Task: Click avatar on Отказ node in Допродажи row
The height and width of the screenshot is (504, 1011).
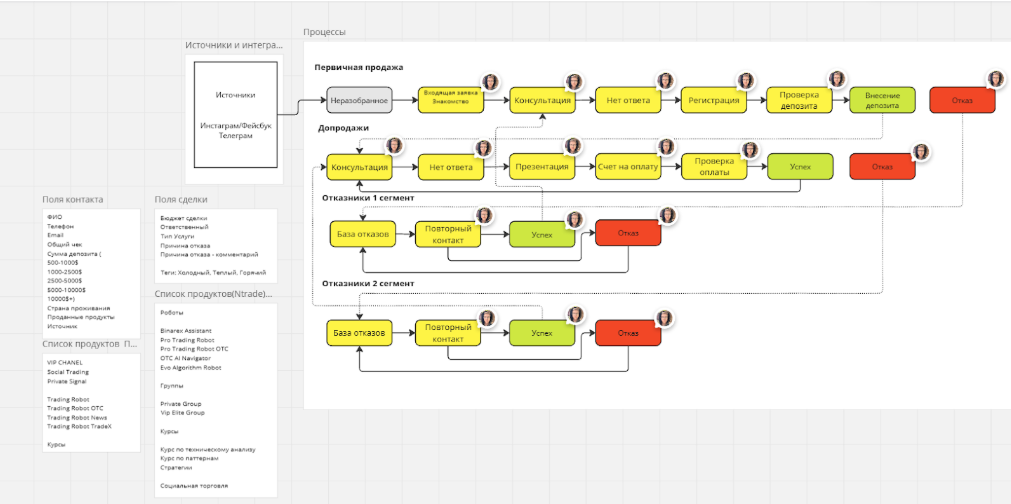Action: coord(921,152)
